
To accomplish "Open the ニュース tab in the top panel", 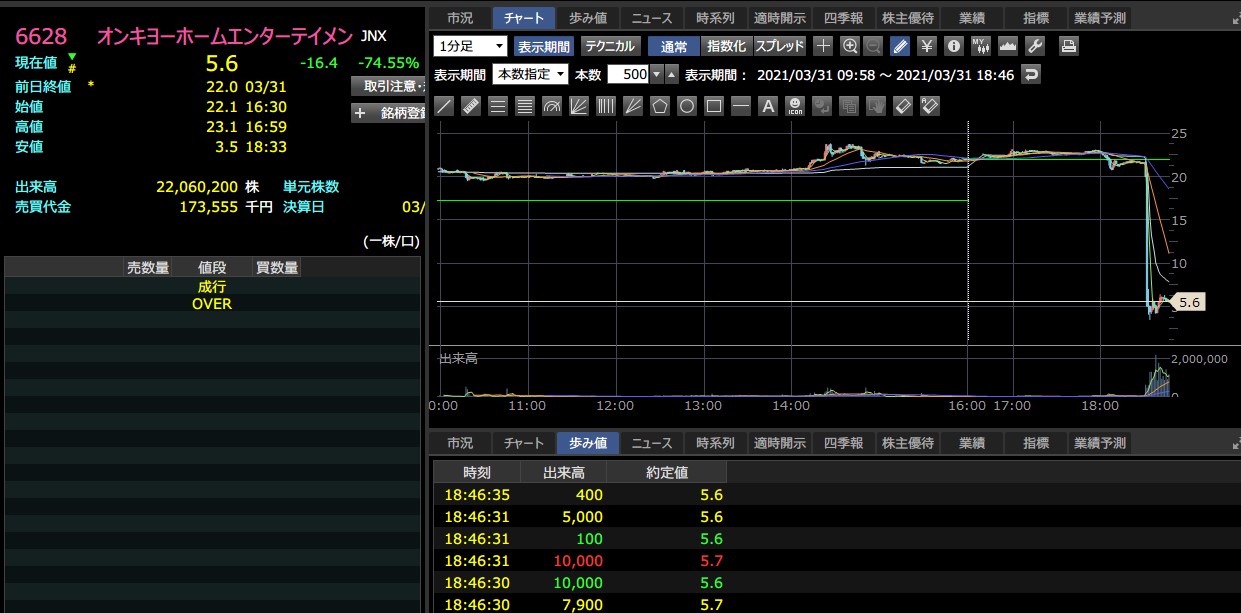I will pyautogui.click(x=652, y=18).
